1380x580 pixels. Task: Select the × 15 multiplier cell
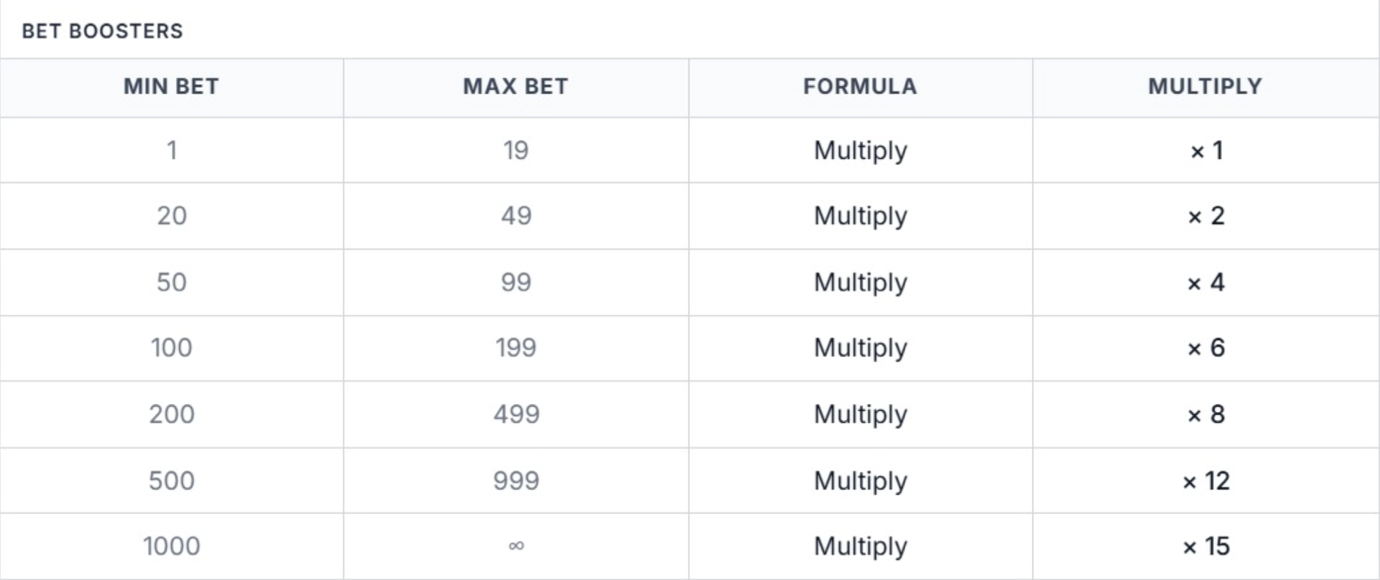pyautogui.click(x=1206, y=546)
